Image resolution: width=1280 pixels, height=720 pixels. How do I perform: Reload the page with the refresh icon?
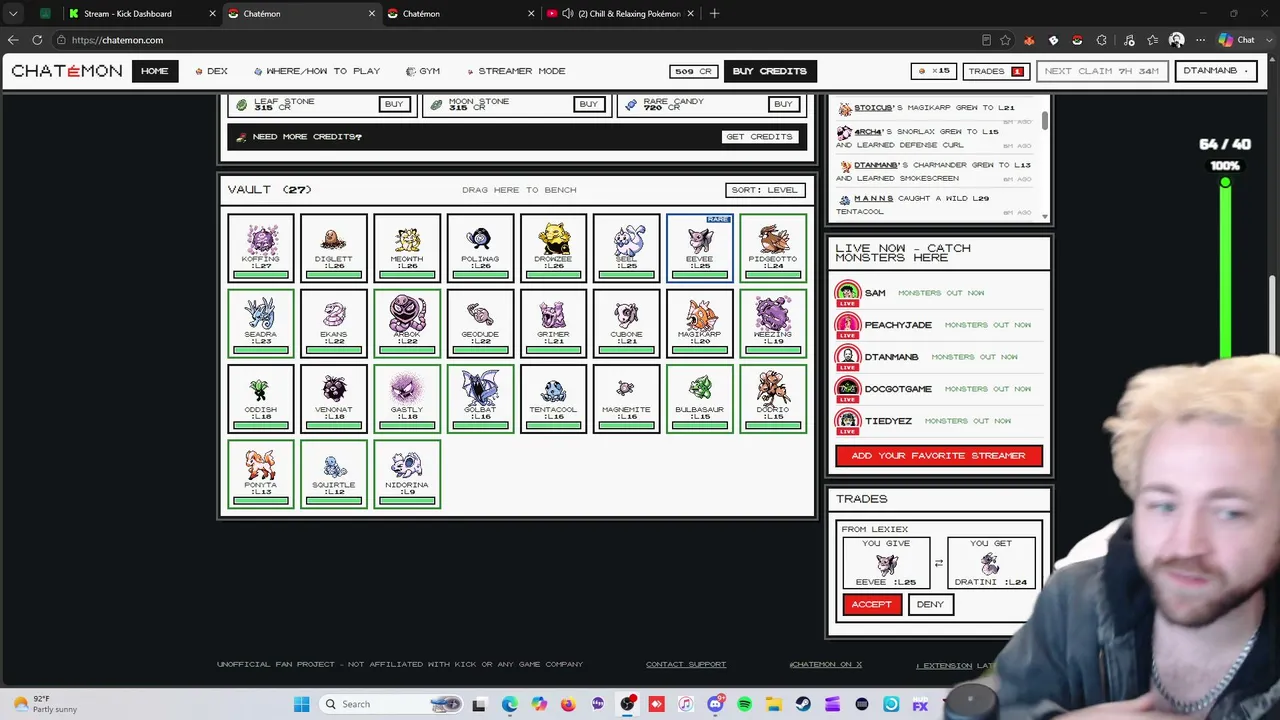point(37,40)
